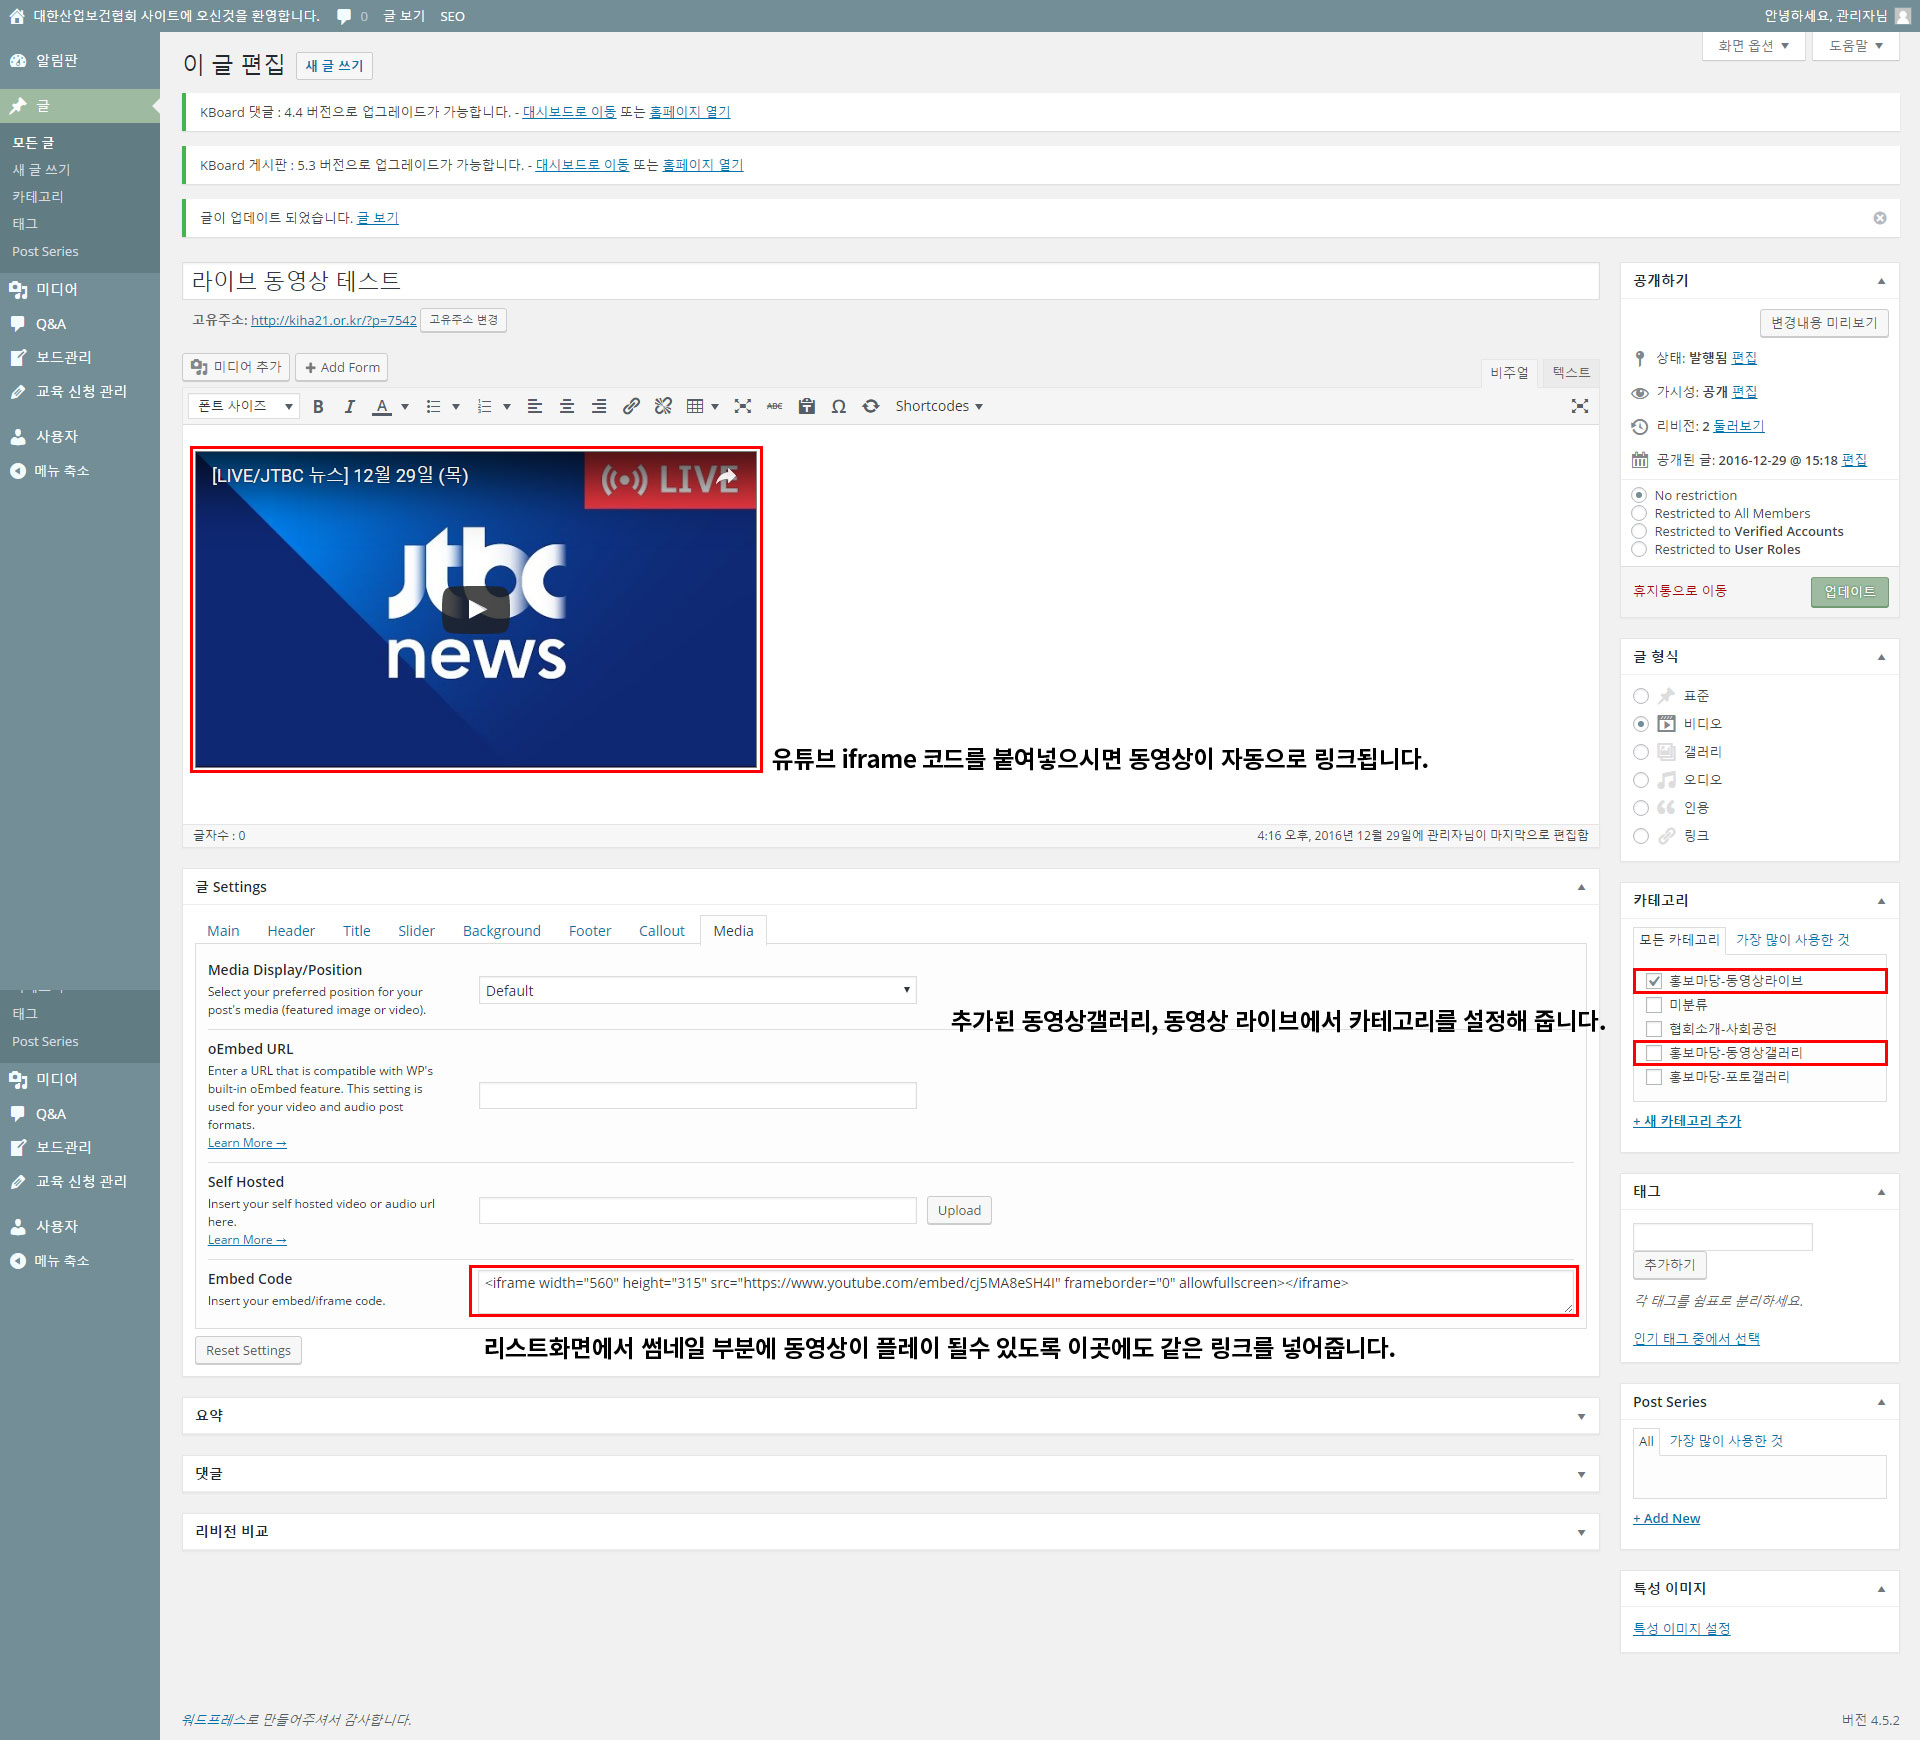Screen dimensions: 1920x1740
Task: Select the No restriction radio option
Action: (1639, 495)
